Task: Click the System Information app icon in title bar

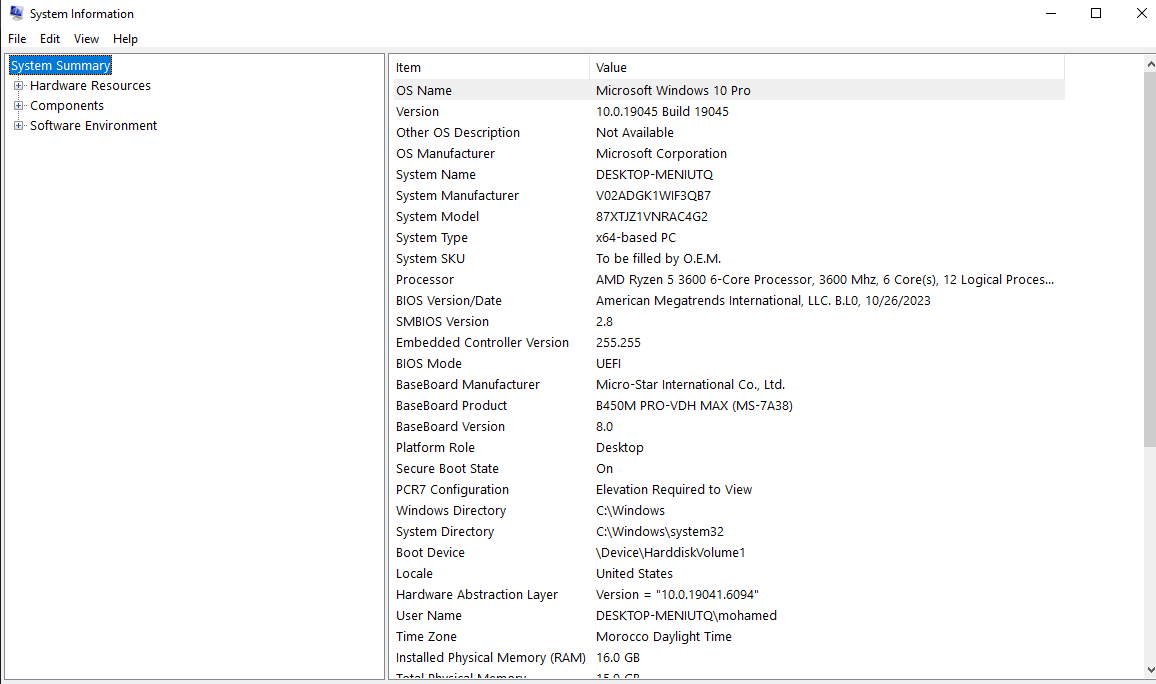Action: click(x=16, y=13)
